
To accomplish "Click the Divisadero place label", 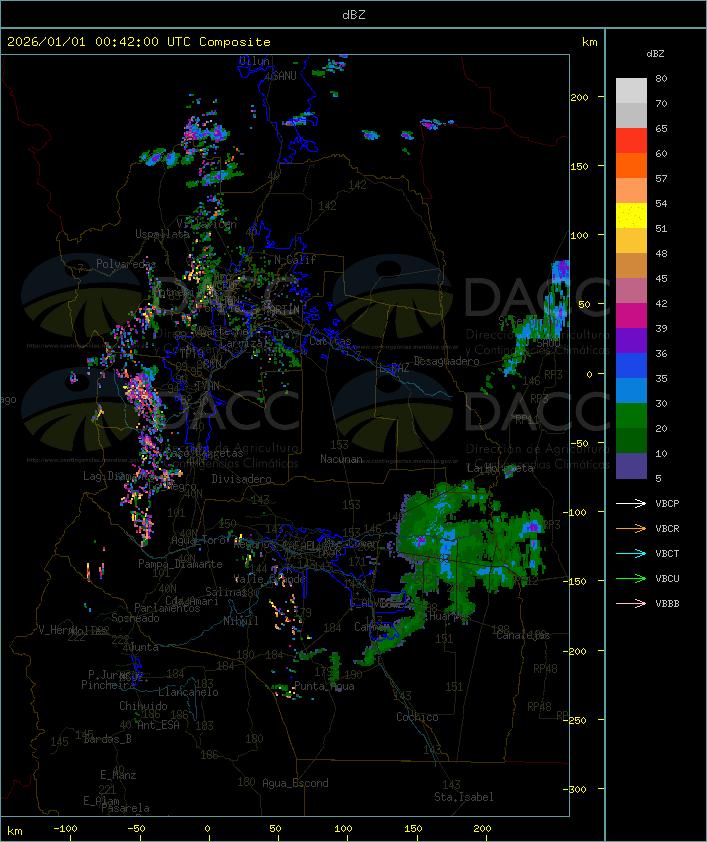I will coord(241,478).
